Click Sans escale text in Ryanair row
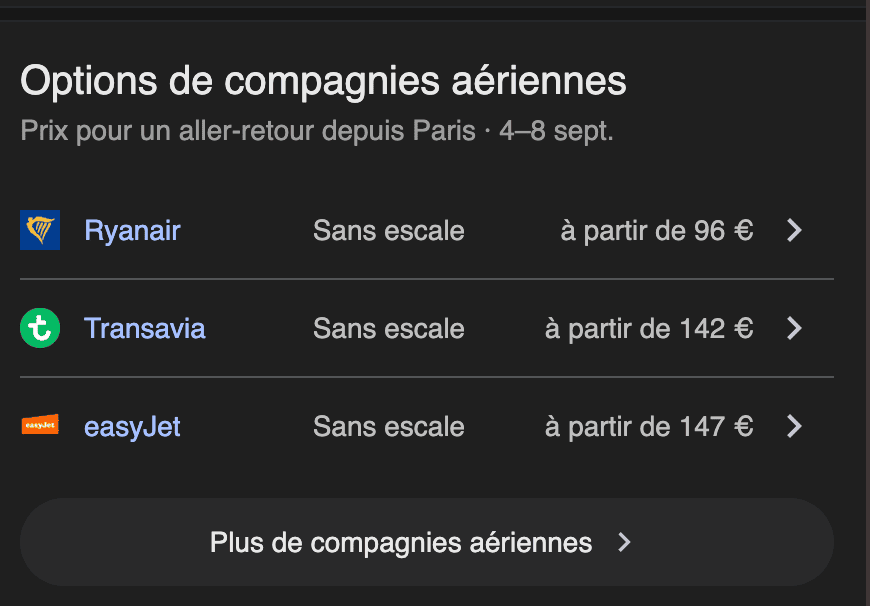Screen dimensions: 870x606 pyautogui.click(x=388, y=230)
